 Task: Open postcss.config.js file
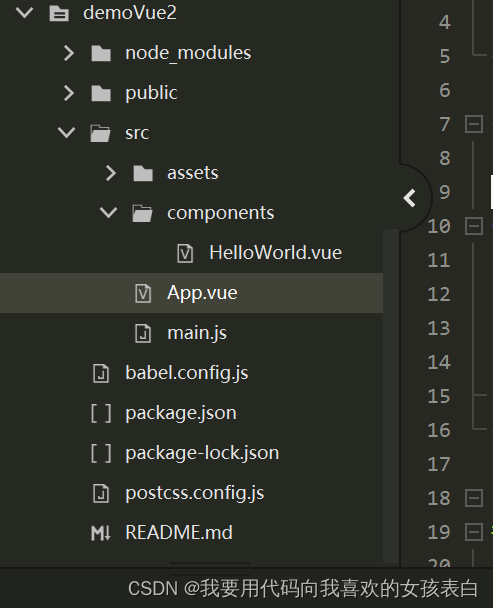(x=195, y=493)
